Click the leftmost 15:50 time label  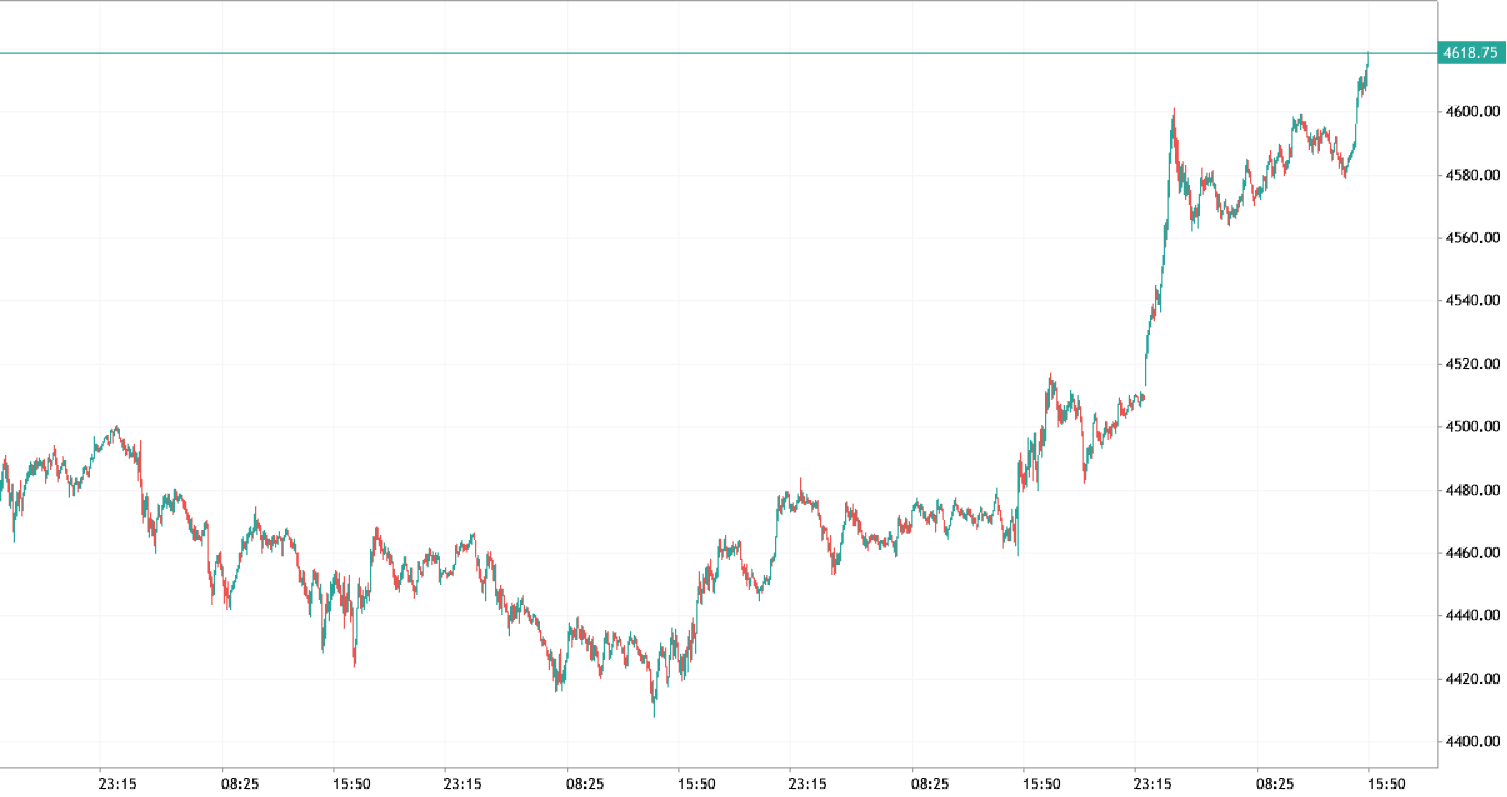[x=351, y=783]
